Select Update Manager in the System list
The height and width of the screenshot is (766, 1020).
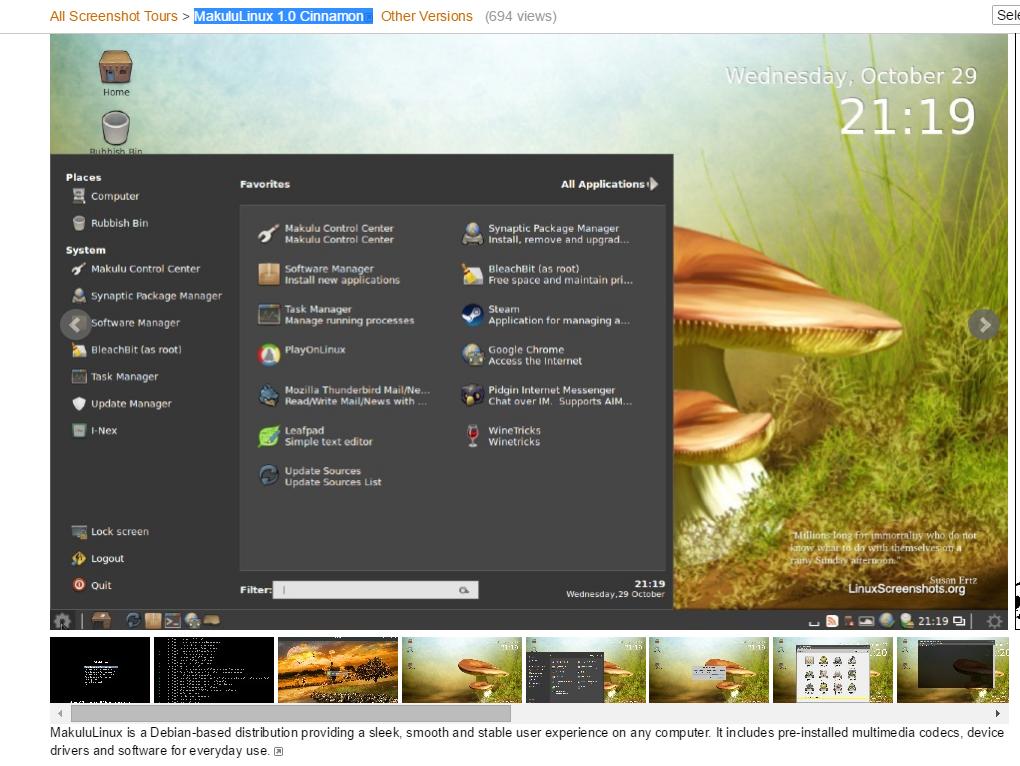tap(121, 404)
